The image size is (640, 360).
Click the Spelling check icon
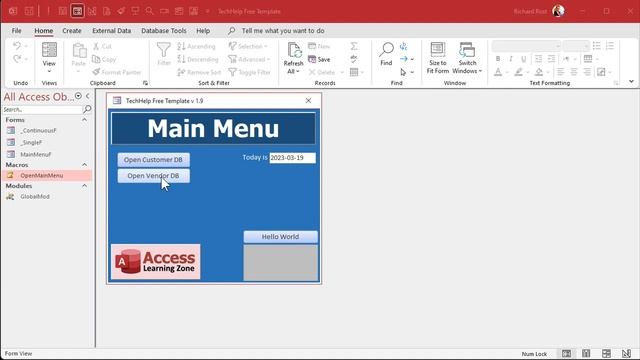[x=354, y=59]
